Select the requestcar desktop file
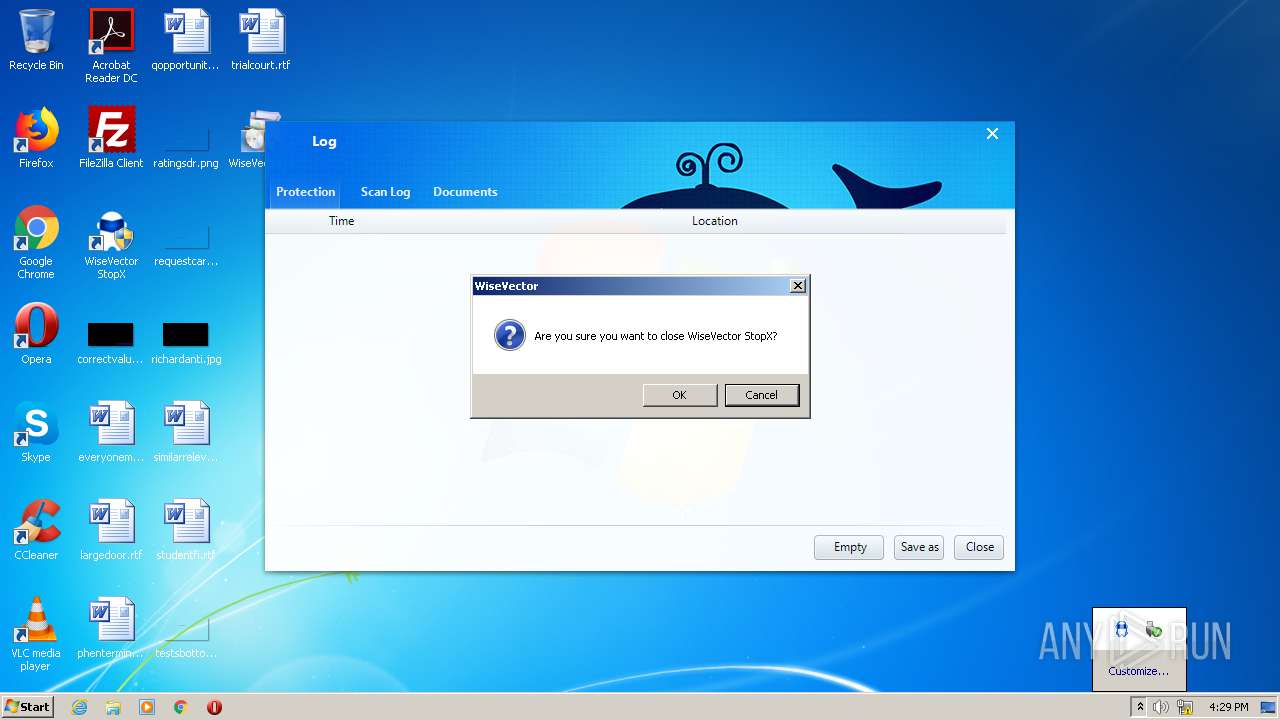This screenshot has width=1280, height=720. (185, 246)
